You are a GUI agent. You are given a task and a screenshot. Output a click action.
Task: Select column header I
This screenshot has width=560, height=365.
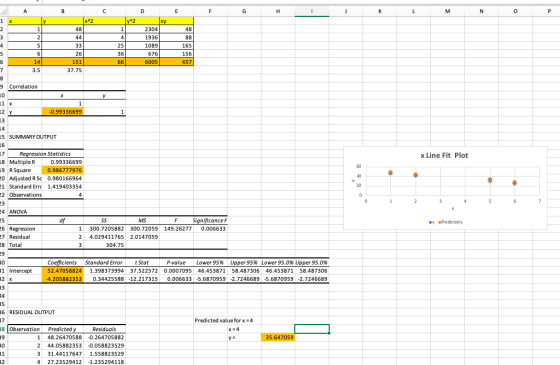[312, 11]
